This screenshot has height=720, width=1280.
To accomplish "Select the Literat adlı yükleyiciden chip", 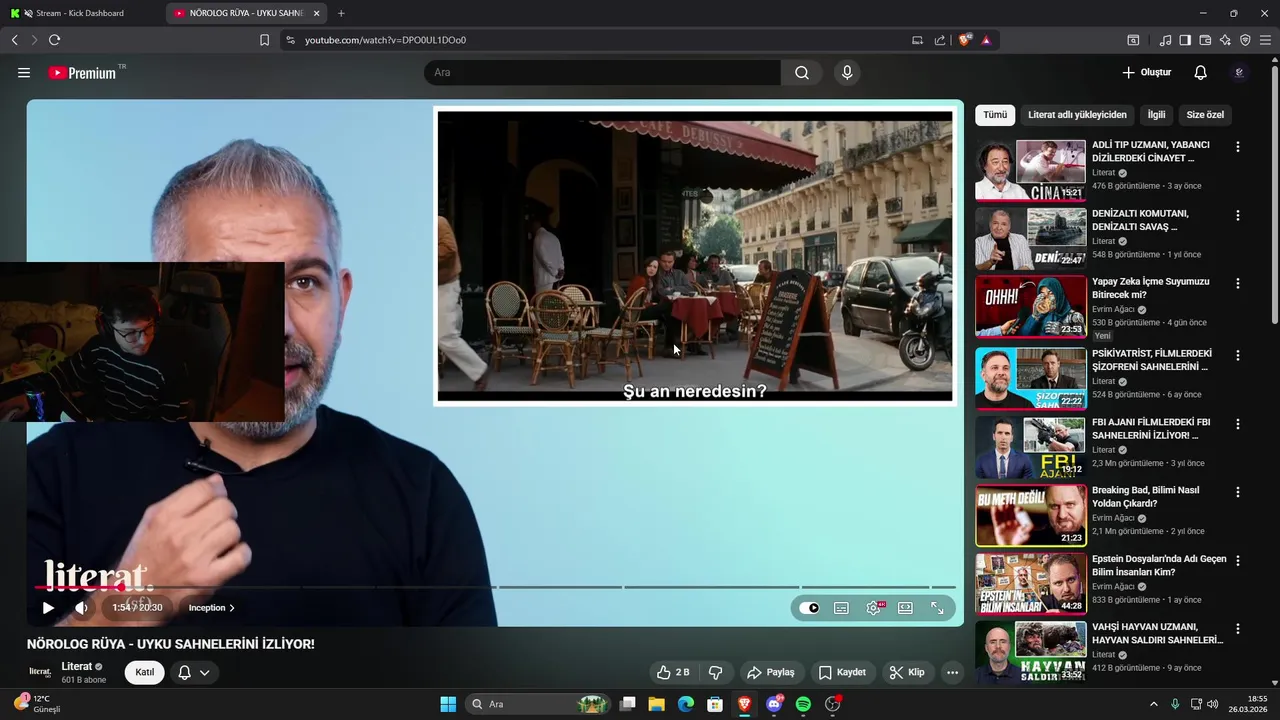I will (1077, 115).
